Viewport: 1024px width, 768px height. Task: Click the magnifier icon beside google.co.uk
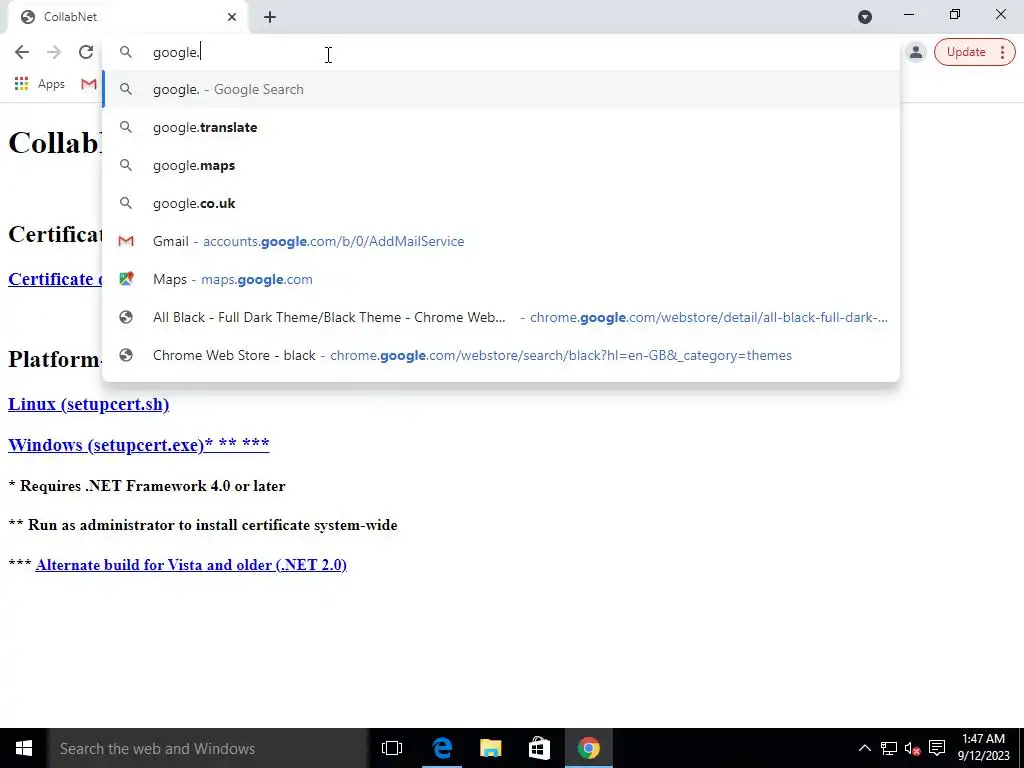pos(126,203)
